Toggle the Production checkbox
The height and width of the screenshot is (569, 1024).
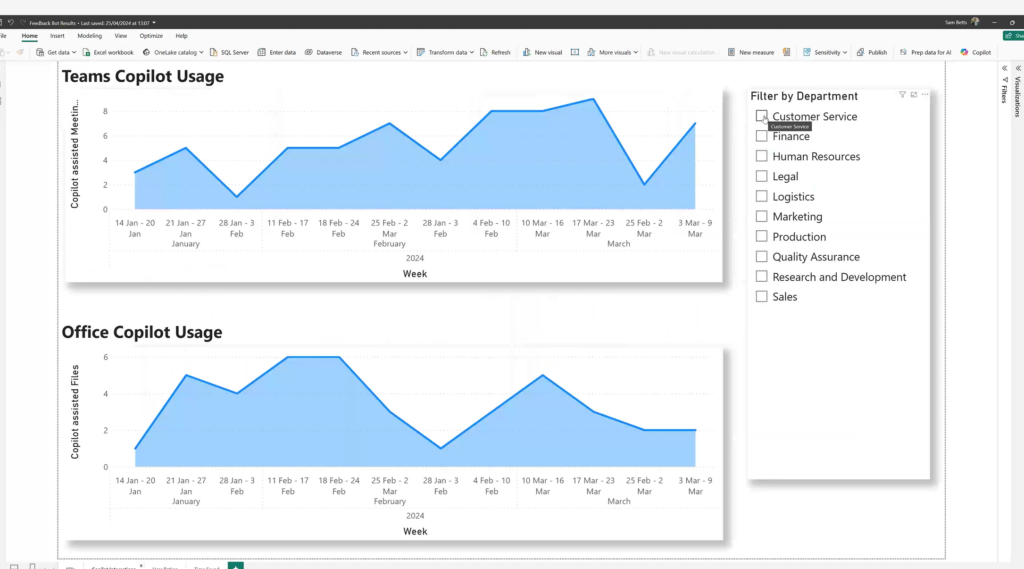pos(761,236)
